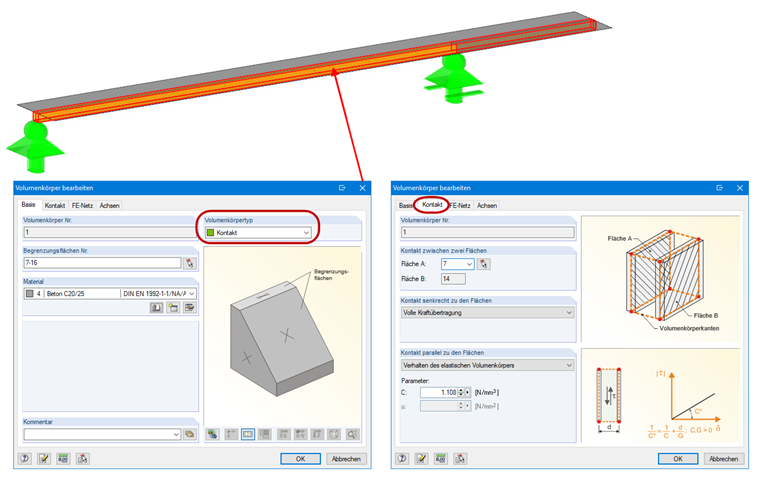Close the right Volumenkörper bearbeiten dialog
Viewport: 760px width, 479px height.
pos(740,188)
